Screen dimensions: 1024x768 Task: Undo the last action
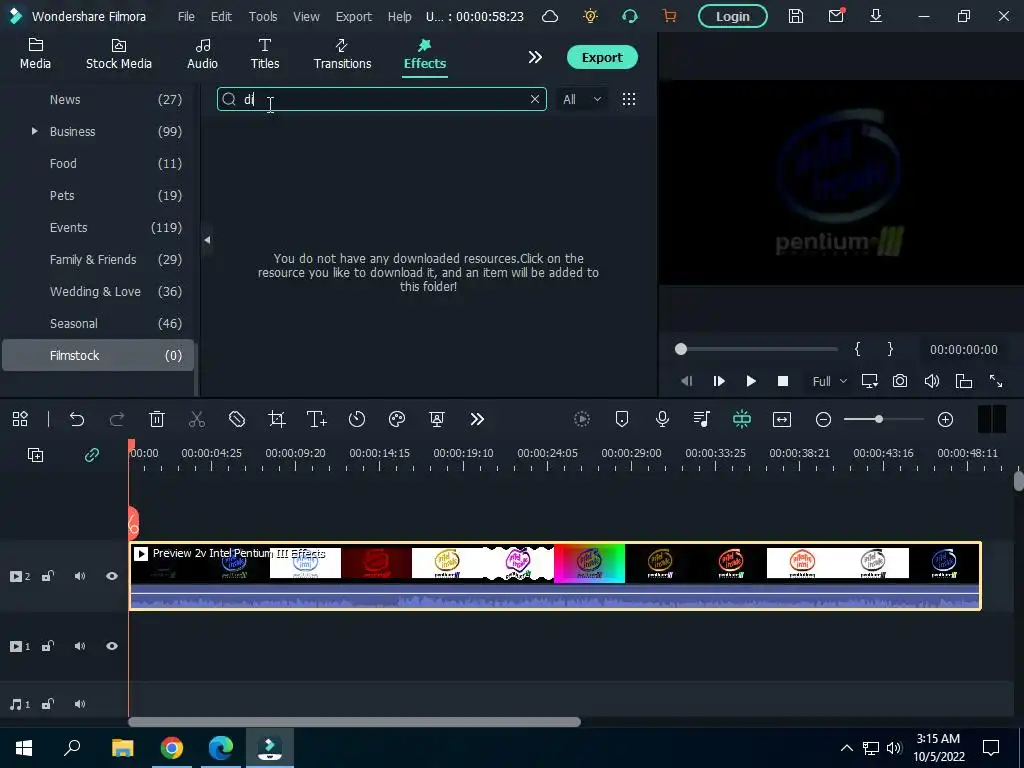(x=77, y=419)
